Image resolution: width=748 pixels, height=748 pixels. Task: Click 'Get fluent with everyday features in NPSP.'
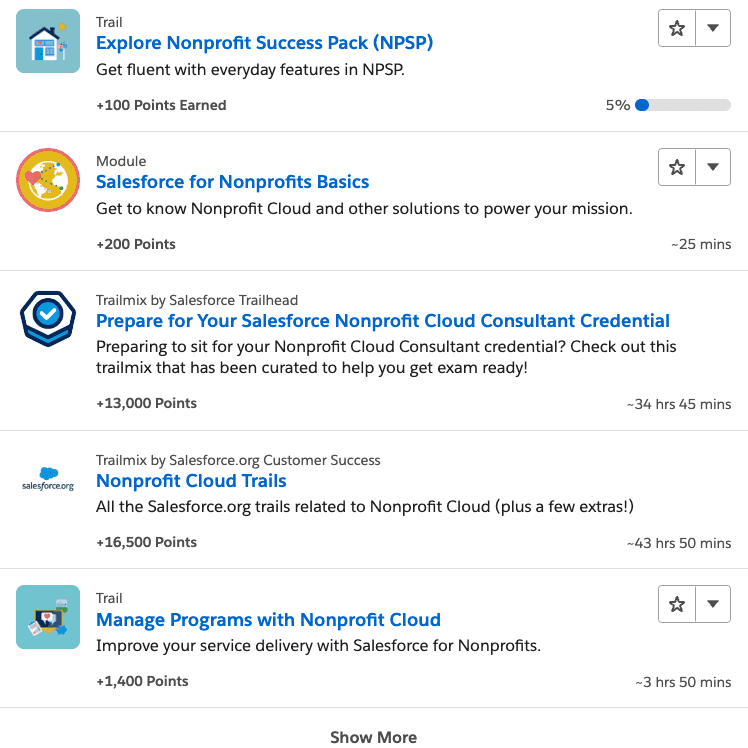tap(250, 70)
